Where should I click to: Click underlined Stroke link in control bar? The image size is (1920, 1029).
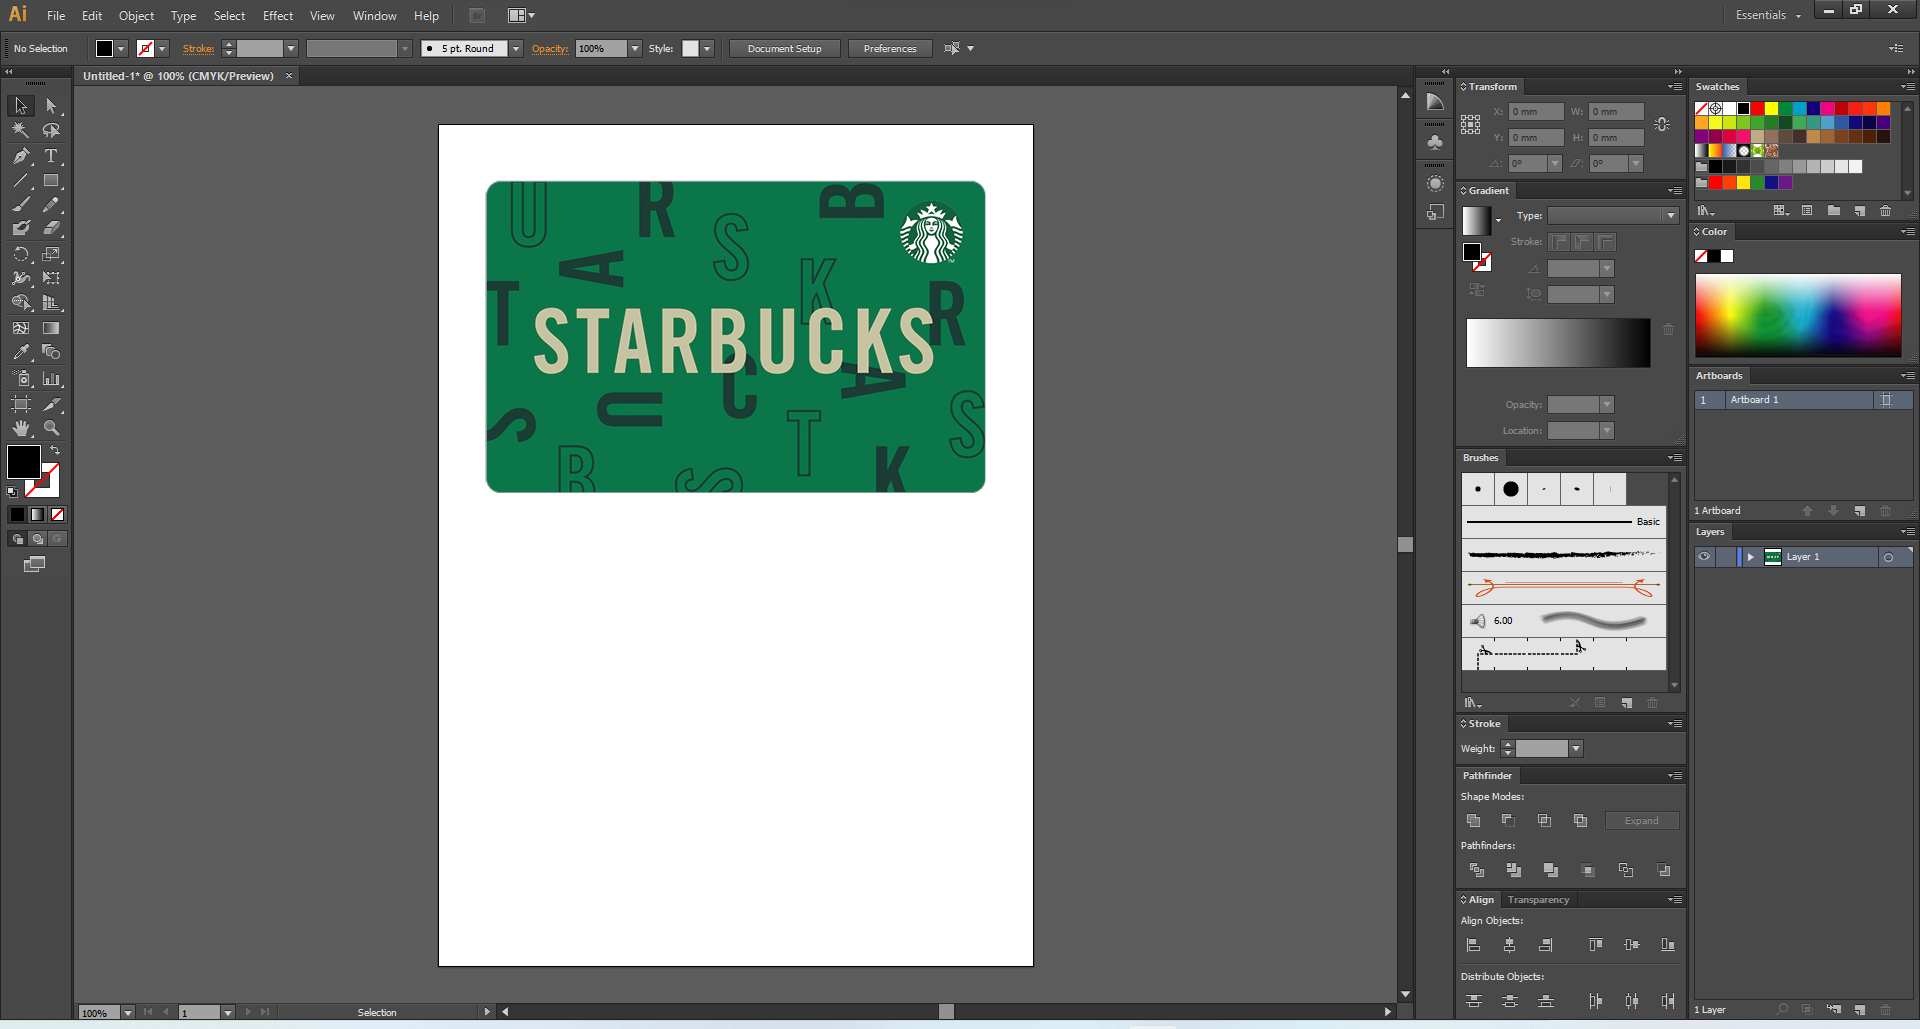click(x=198, y=49)
